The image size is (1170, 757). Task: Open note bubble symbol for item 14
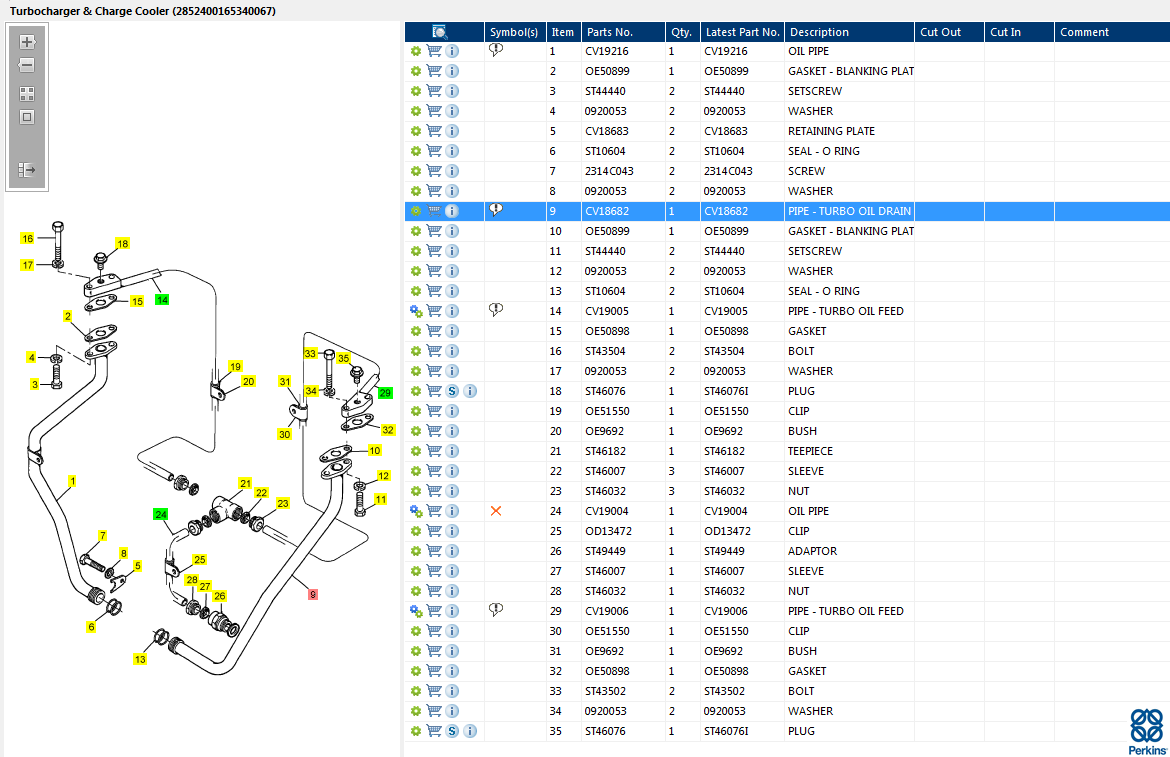[x=495, y=310]
